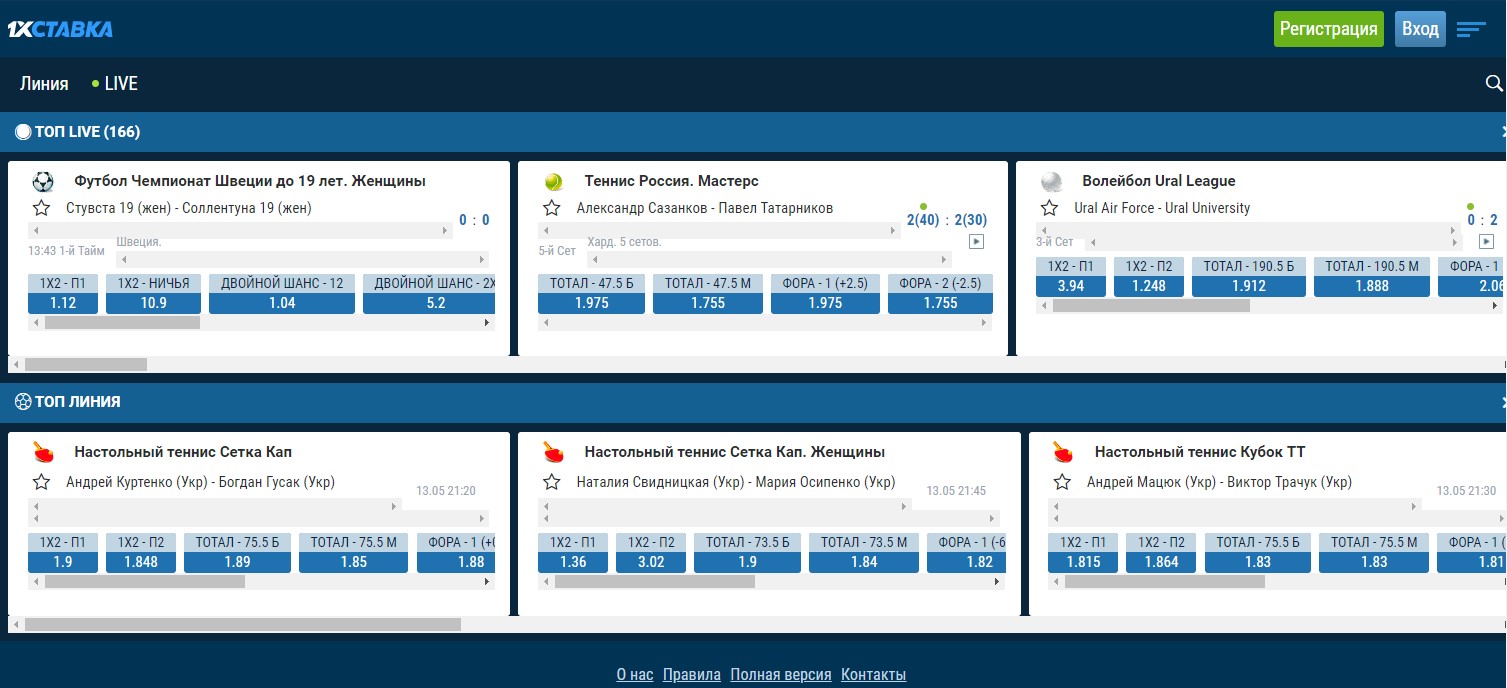Viewport: 1507px width, 688px height.
Task: Star the Ural Air Force - Ural University match
Action: (x=1049, y=208)
